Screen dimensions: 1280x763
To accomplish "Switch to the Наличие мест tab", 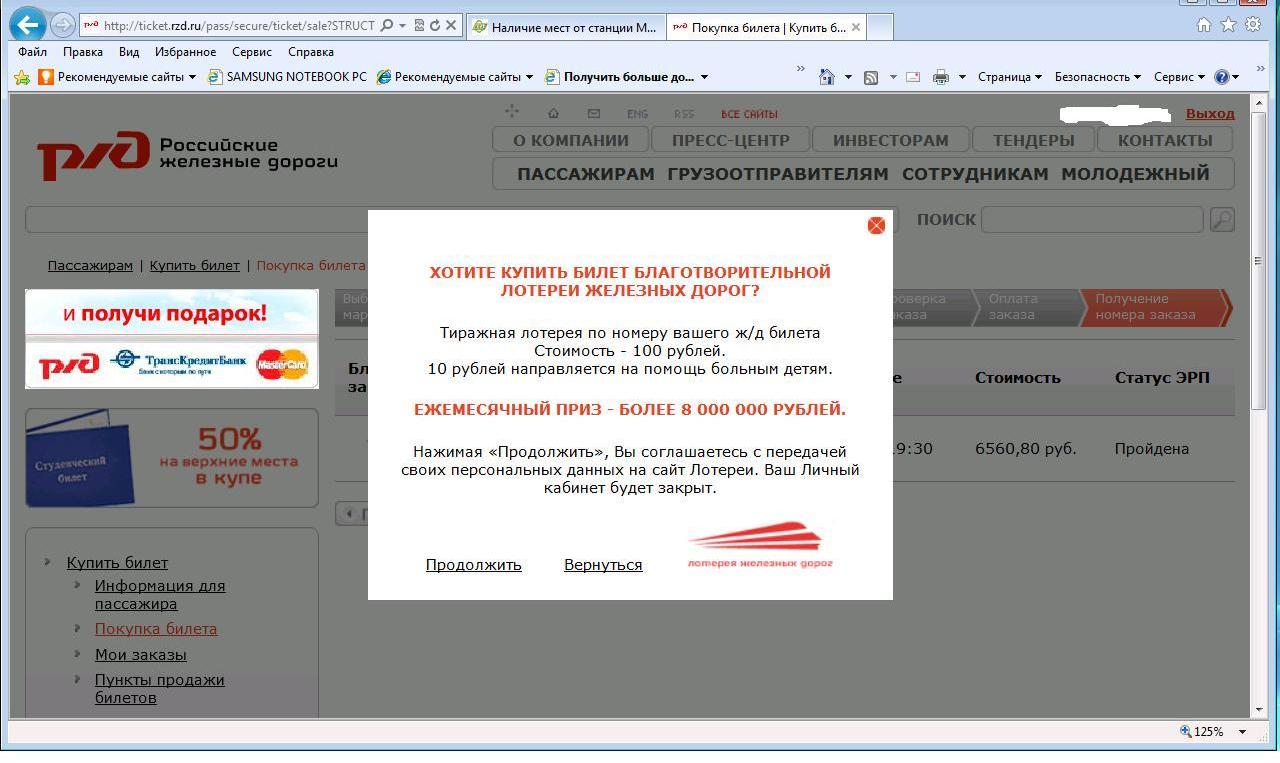I will tap(565, 27).
